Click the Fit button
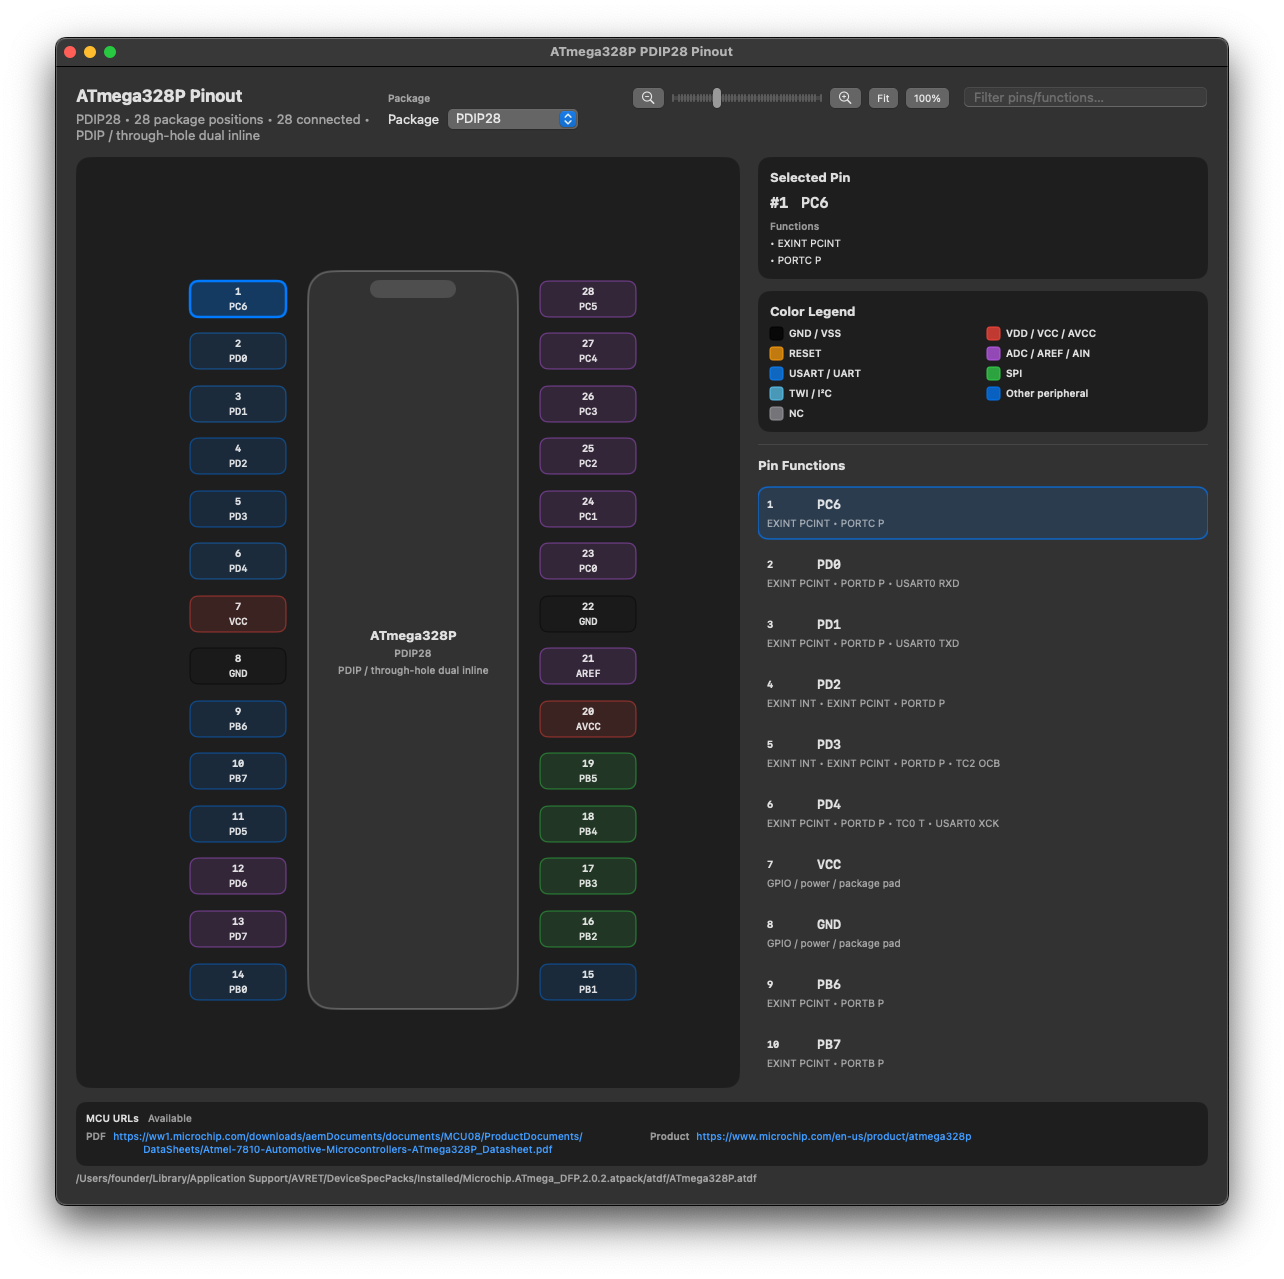Screen dimensions: 1284x1279 click(x=883, y=98)
